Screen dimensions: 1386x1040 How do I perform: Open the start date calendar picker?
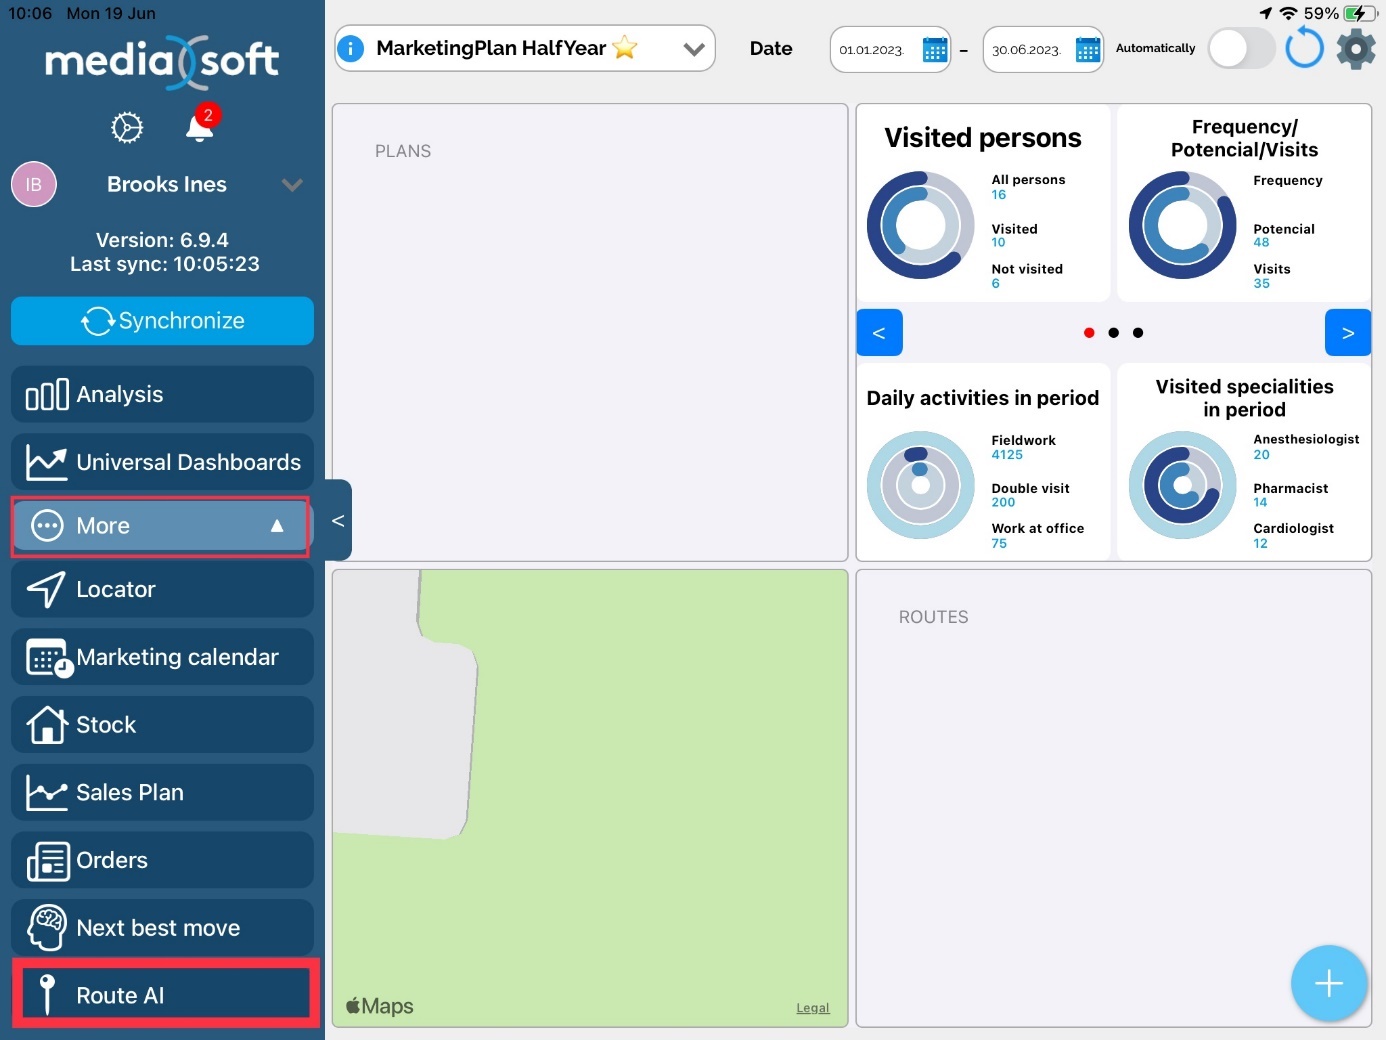[934, 49]
